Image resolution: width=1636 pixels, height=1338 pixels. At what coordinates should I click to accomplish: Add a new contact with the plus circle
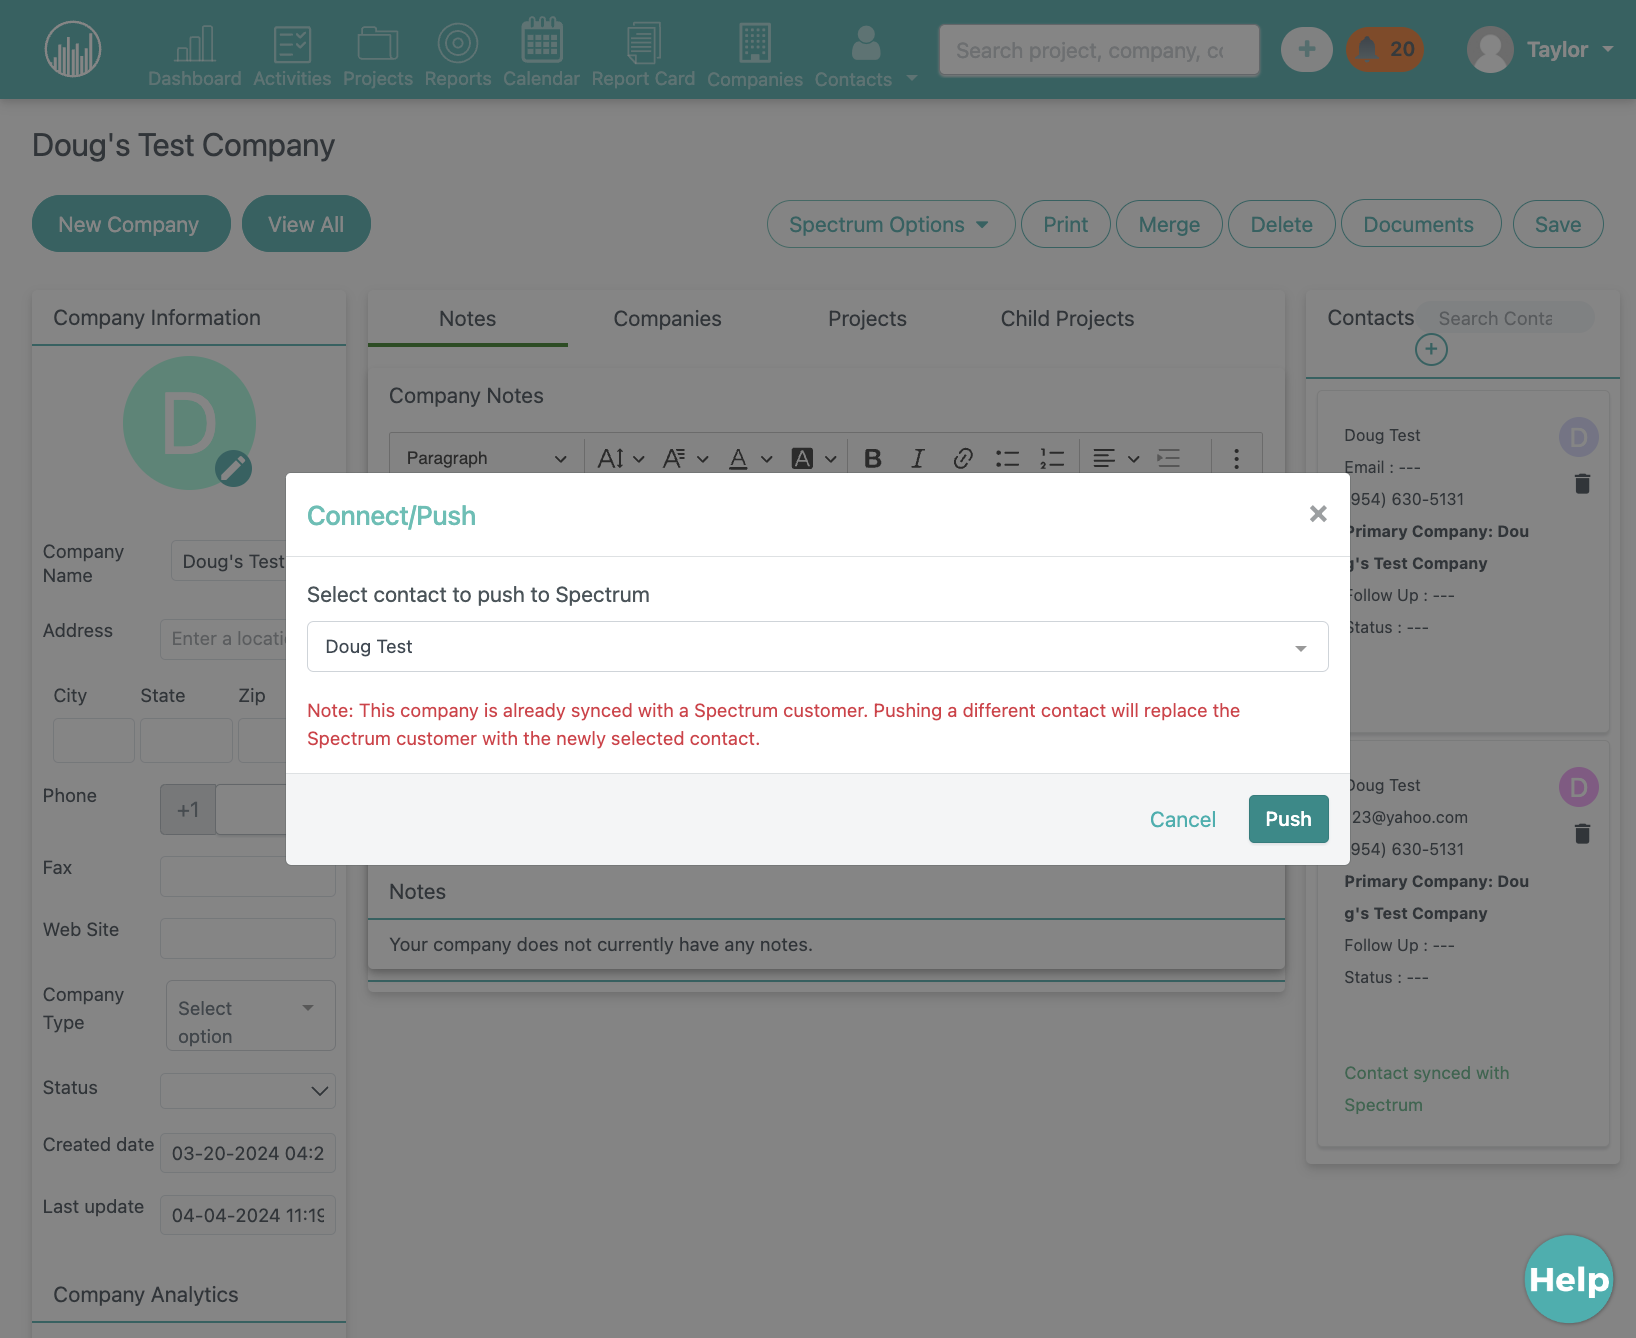pos(1431,349)
